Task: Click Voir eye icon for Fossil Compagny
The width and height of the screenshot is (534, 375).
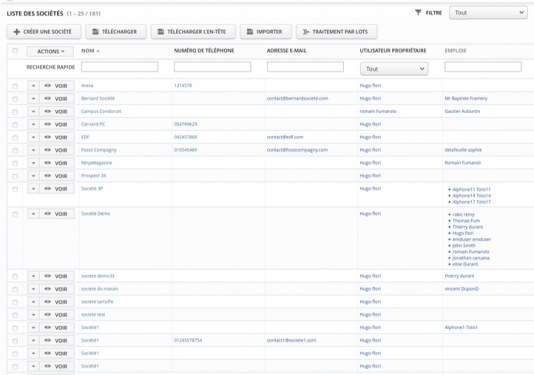Action: [47, 150]
